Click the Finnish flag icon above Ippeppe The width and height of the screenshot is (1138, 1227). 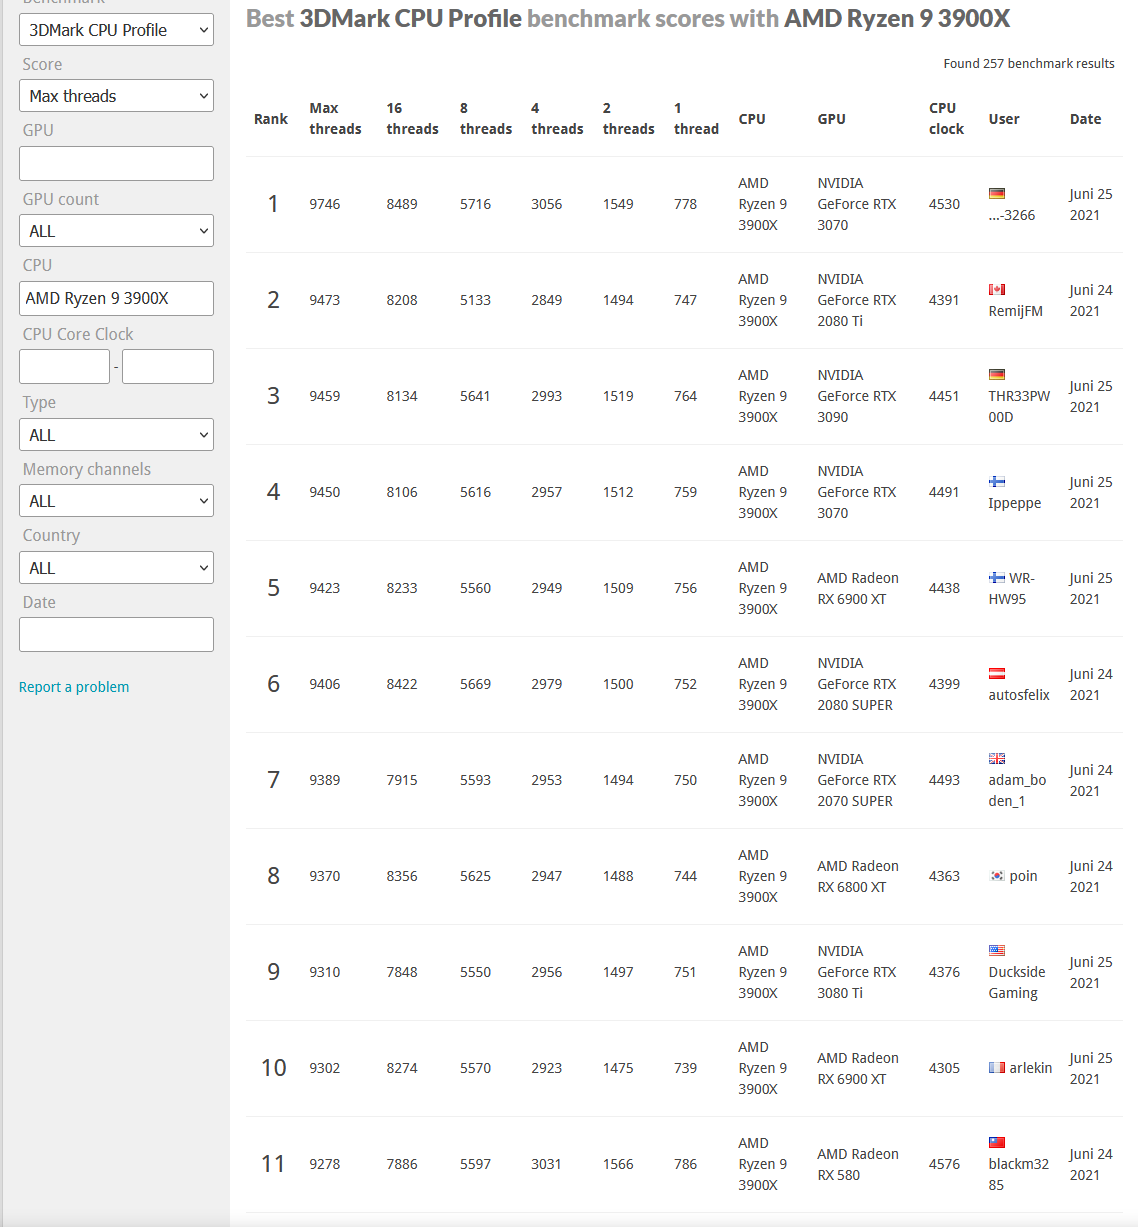click(x=996, y=482)
